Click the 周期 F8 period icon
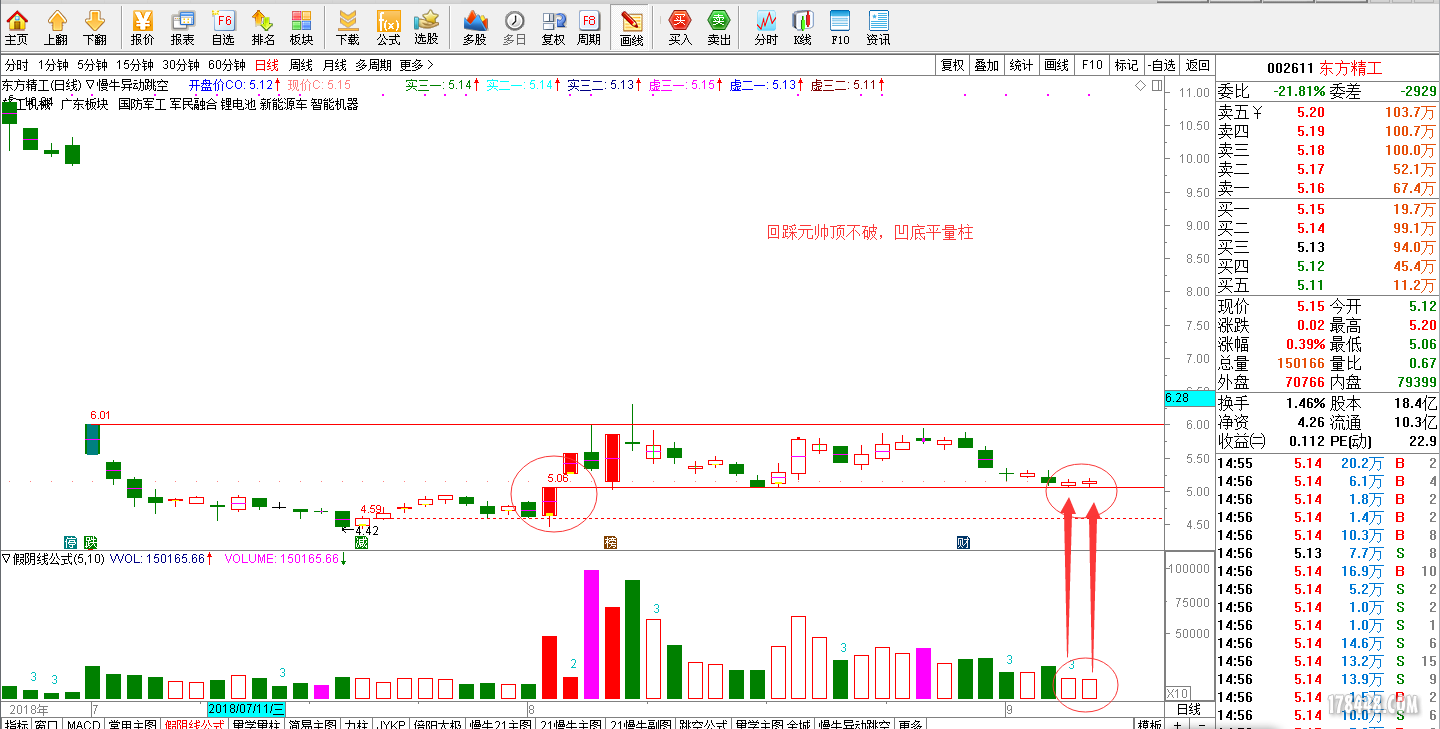This screenshot has height=729, width=1440. click(x=590, y=27)
